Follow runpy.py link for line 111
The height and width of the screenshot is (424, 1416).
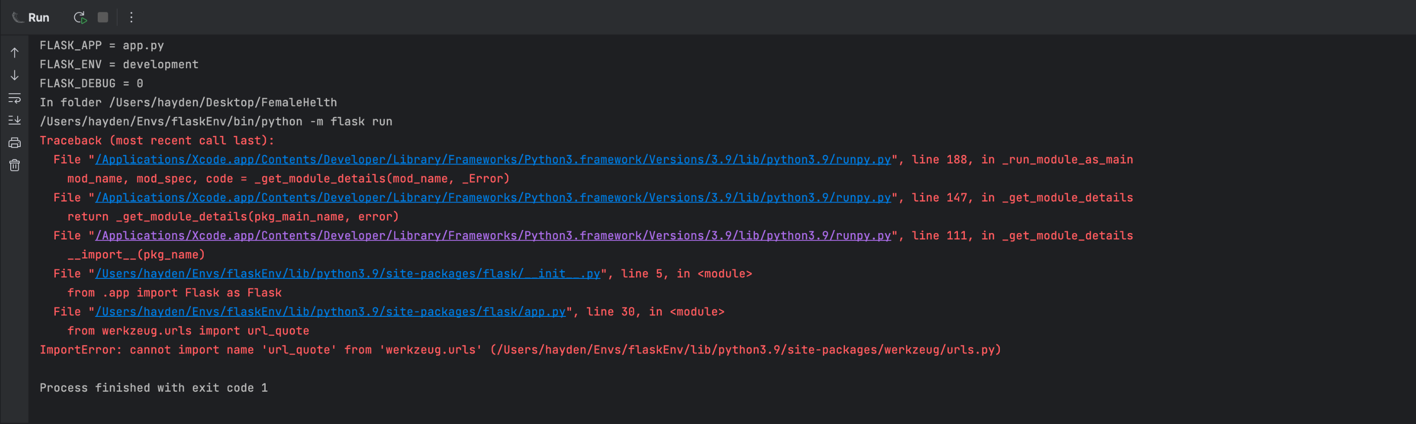coord(492,236)
